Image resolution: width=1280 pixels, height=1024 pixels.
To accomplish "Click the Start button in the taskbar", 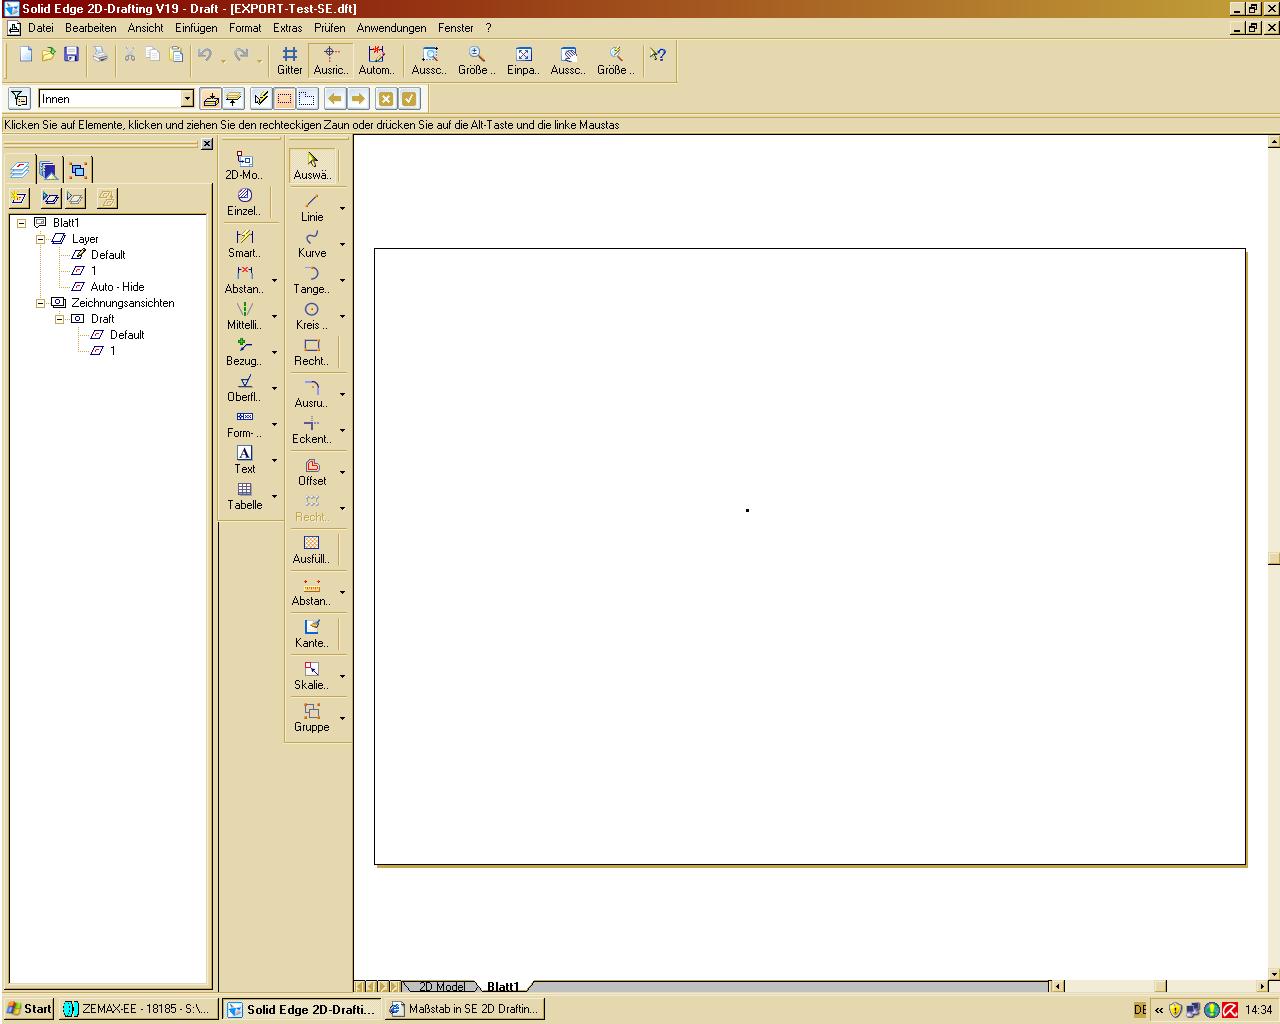I will click(x=28, y=1009).
